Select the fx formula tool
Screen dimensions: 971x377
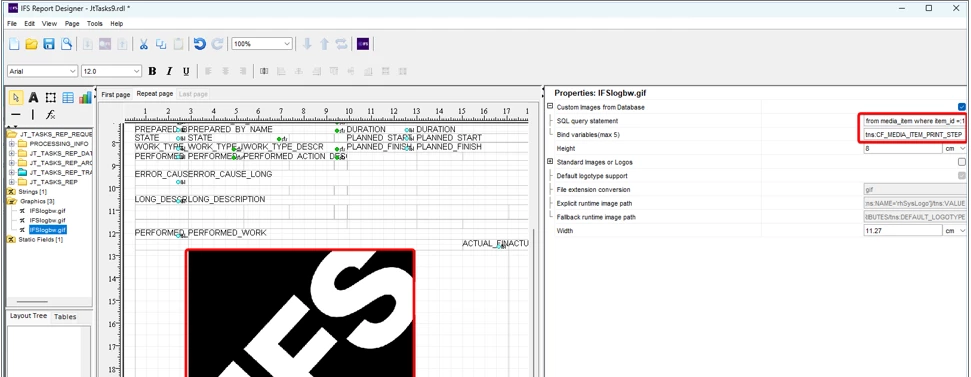point(51,115)
